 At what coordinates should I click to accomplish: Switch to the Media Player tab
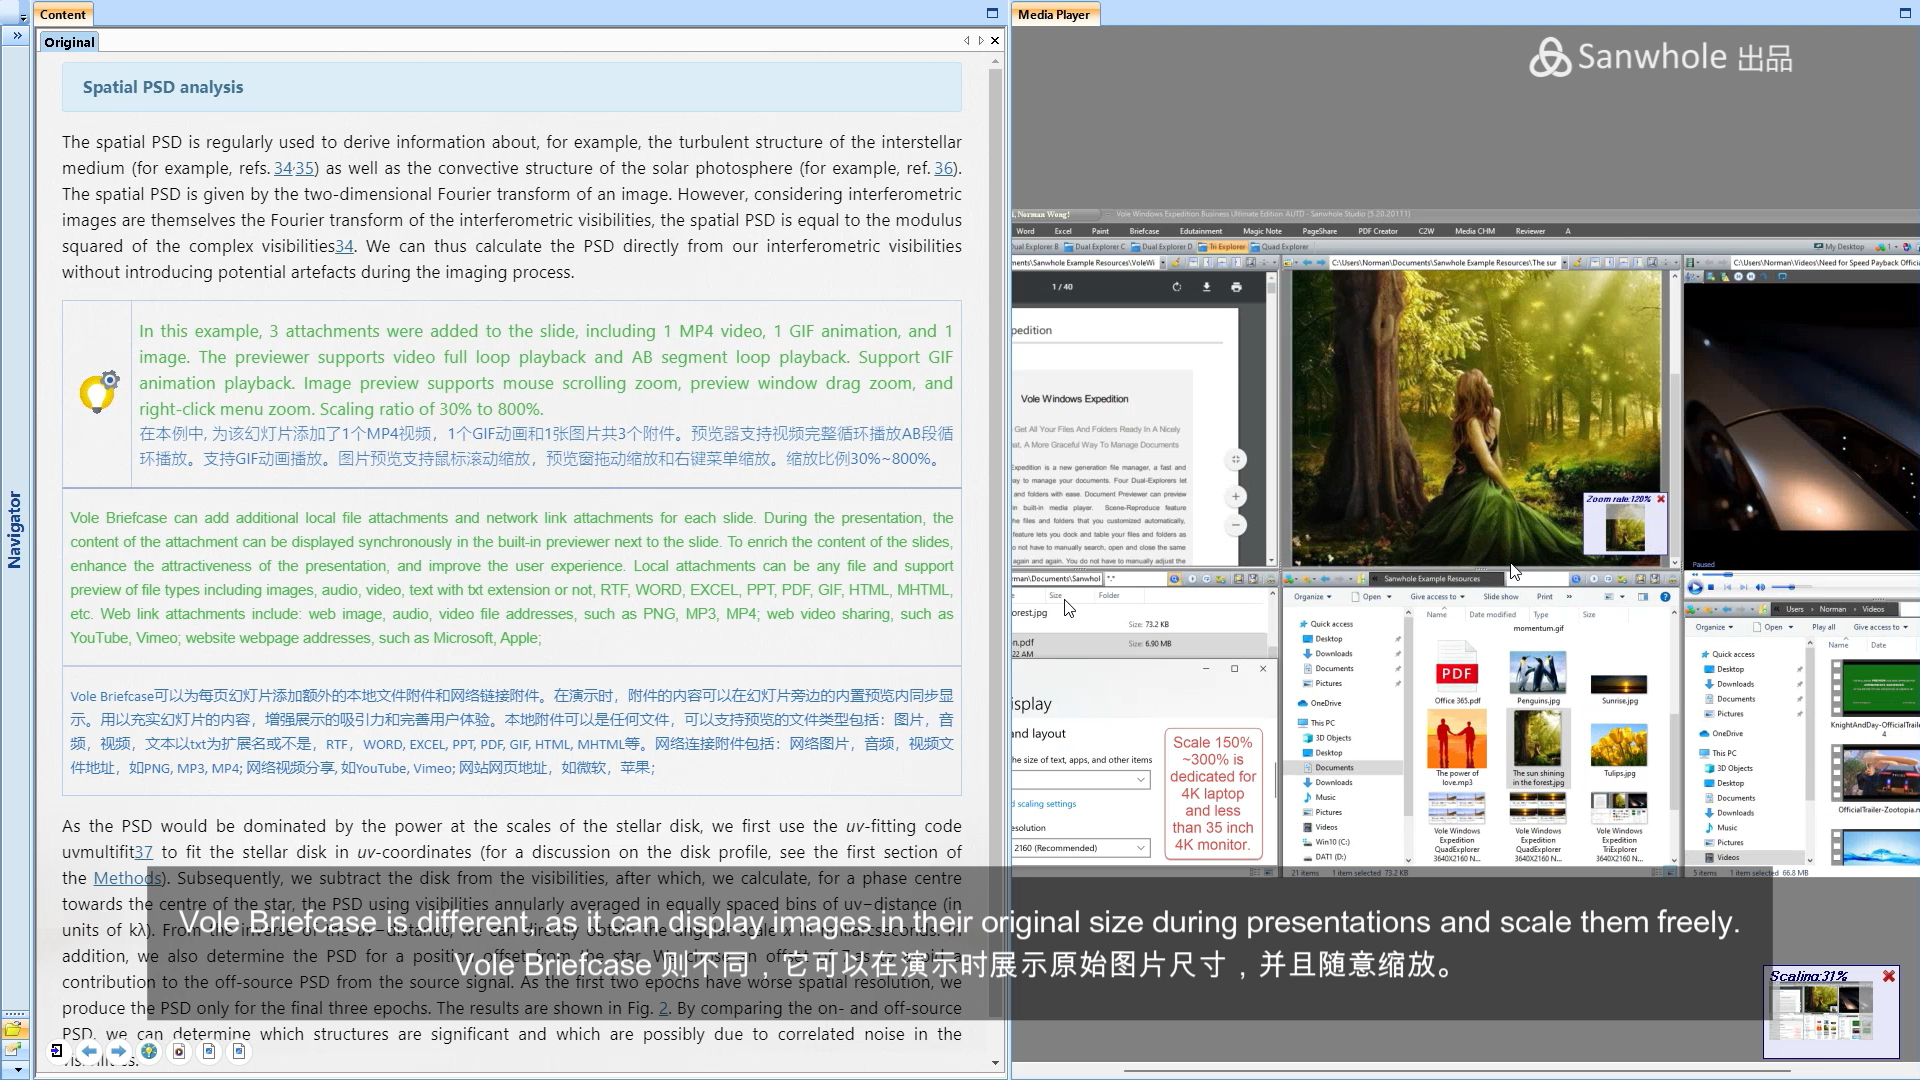[x=1053, y=14]
